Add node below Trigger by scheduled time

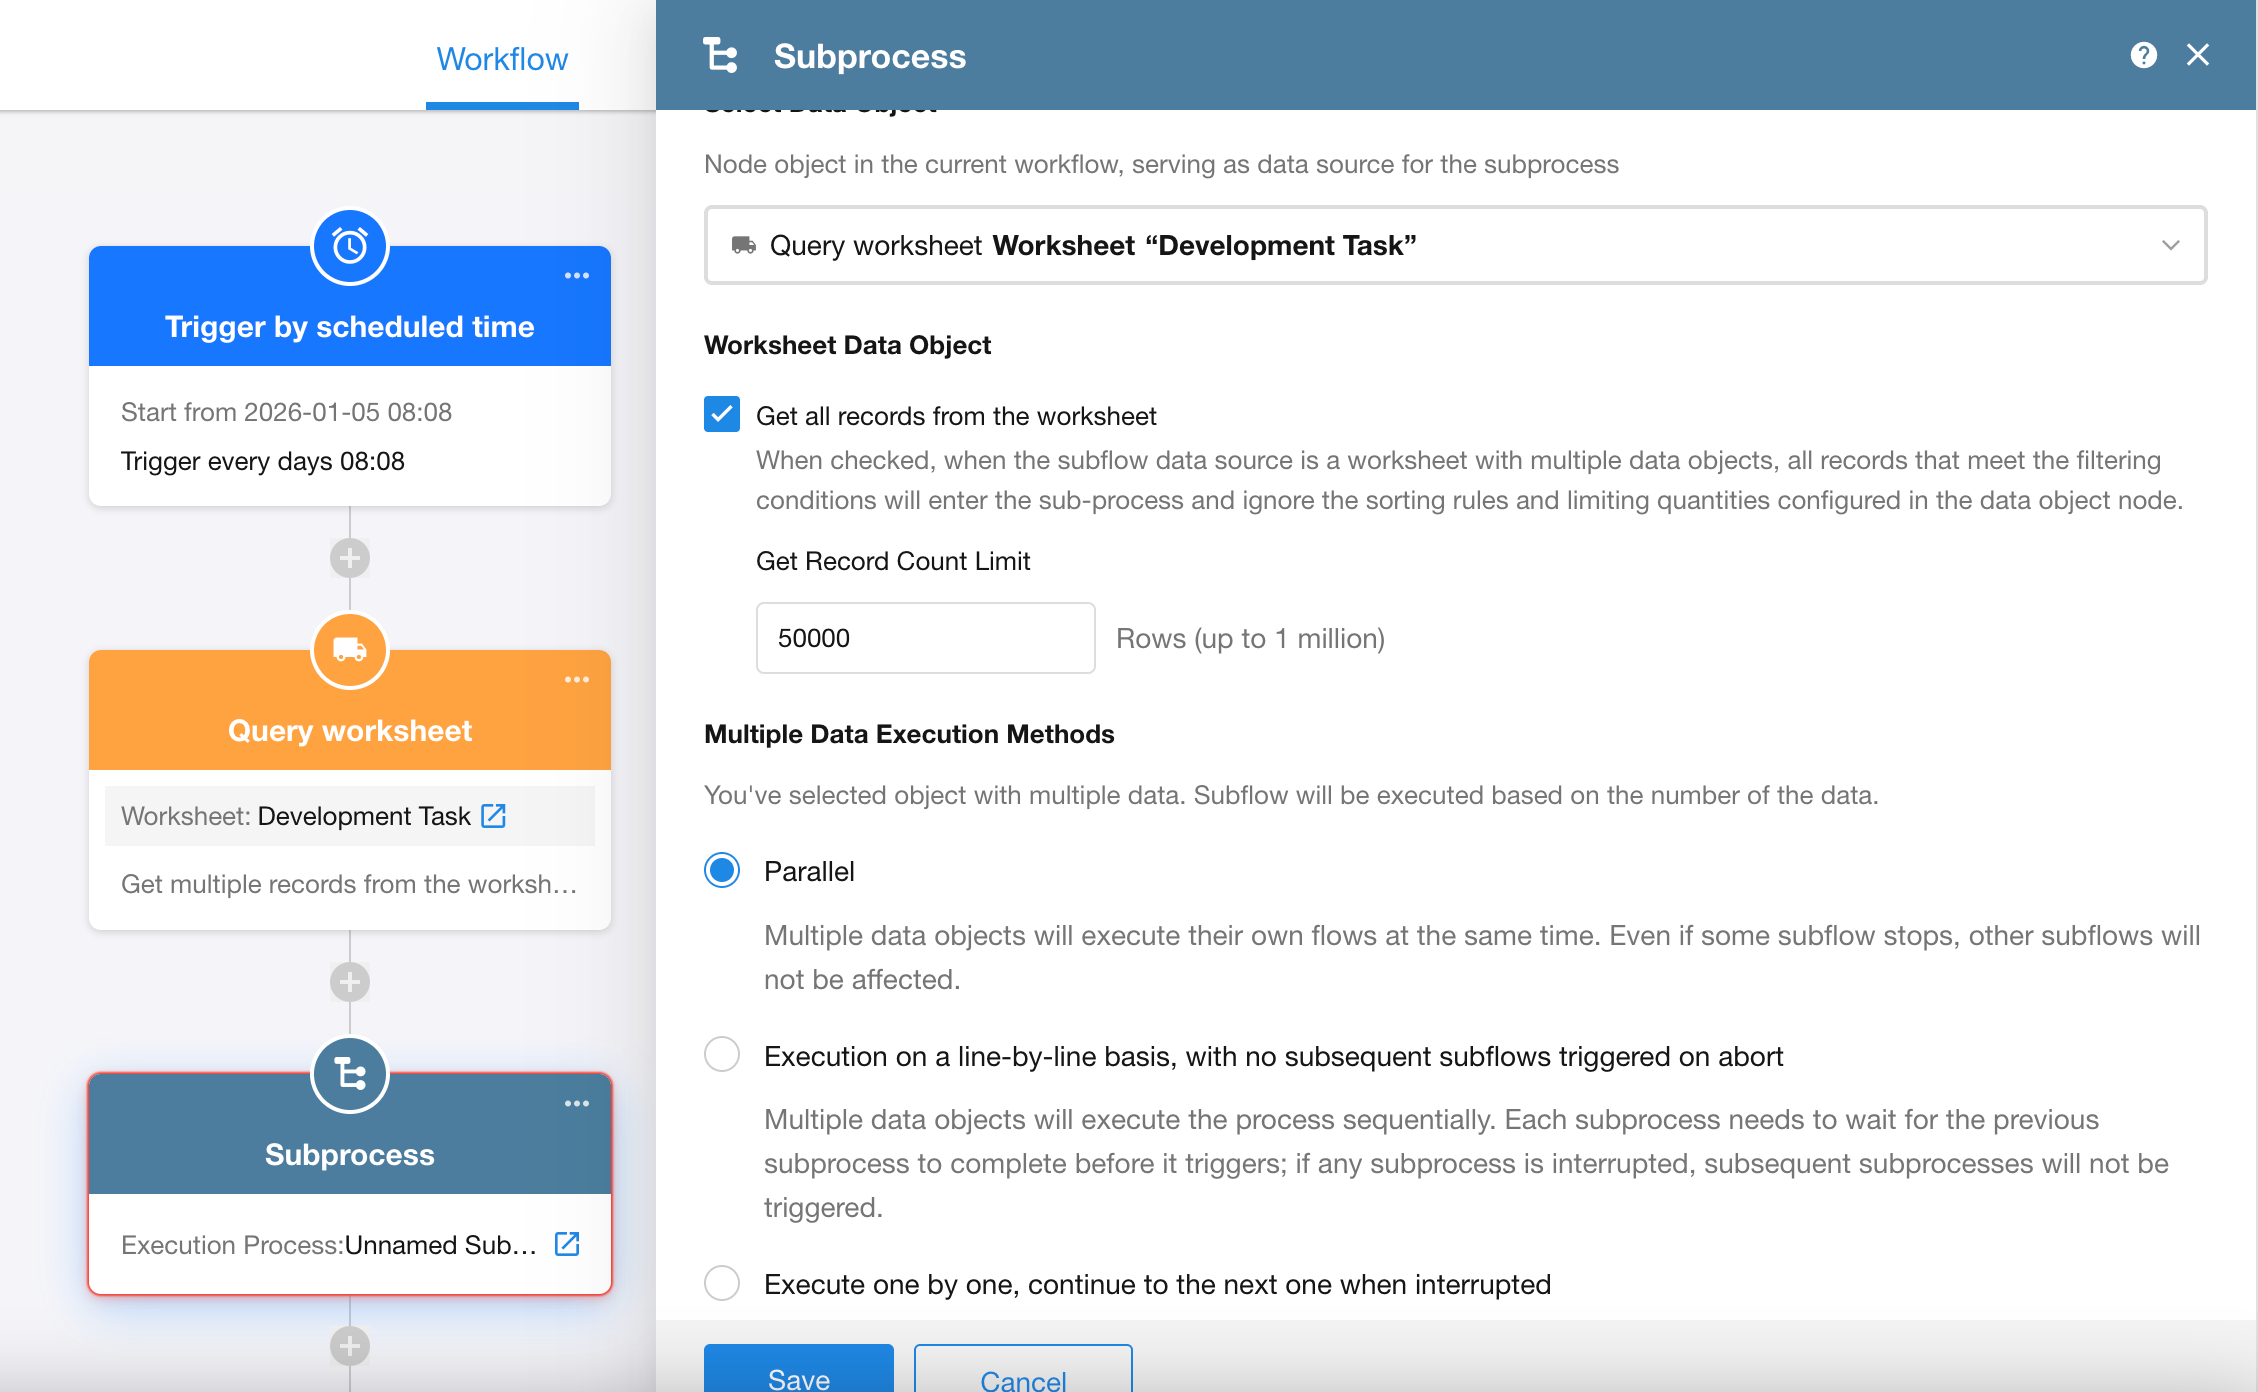tap(349, 558)
